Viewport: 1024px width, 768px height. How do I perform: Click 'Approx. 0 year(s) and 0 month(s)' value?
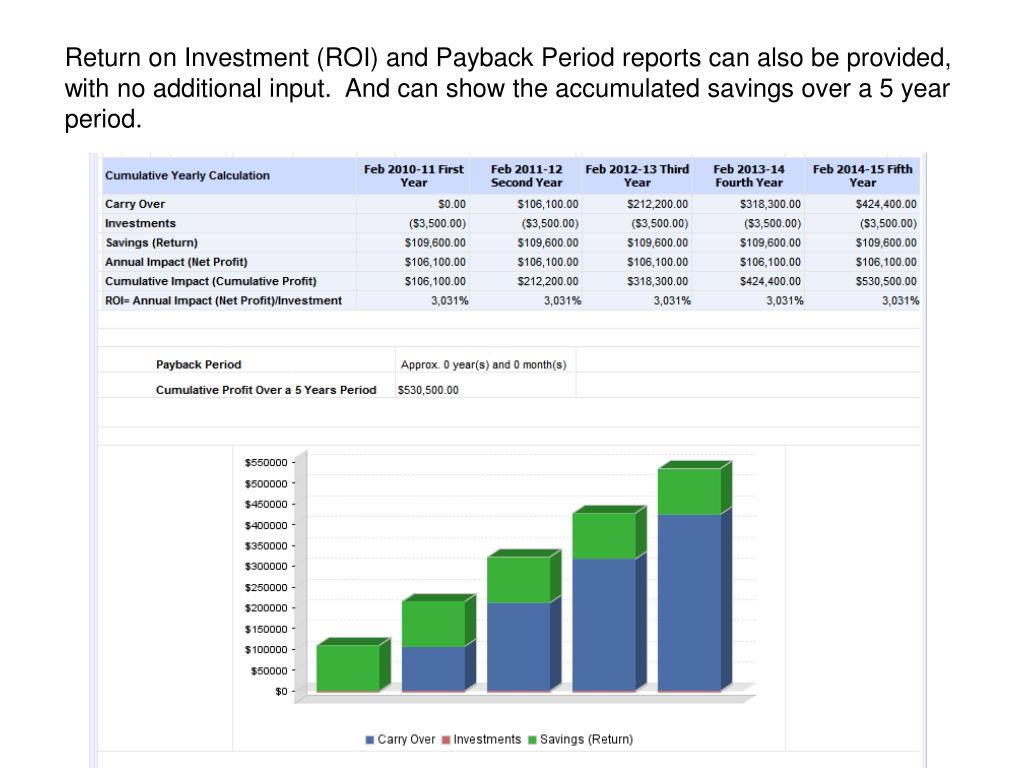(483, 364)
